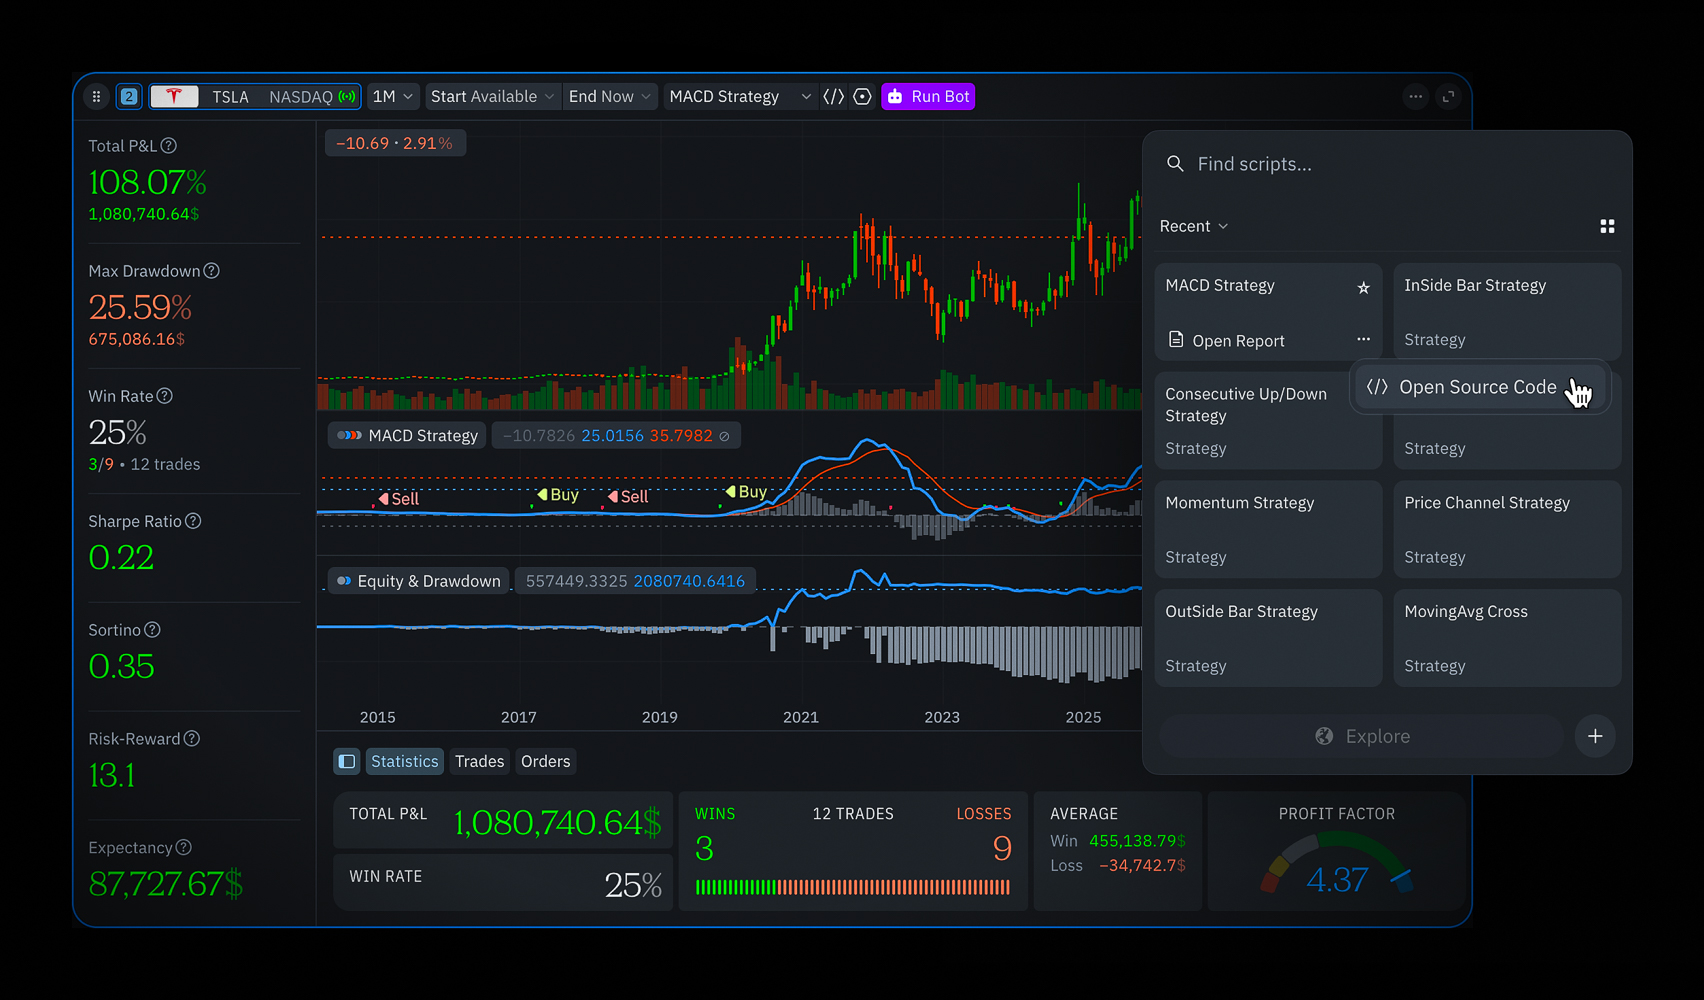Click the Sortino help icon
The height and width of the screenshot is (1000, 1704).
pos(152,630)
